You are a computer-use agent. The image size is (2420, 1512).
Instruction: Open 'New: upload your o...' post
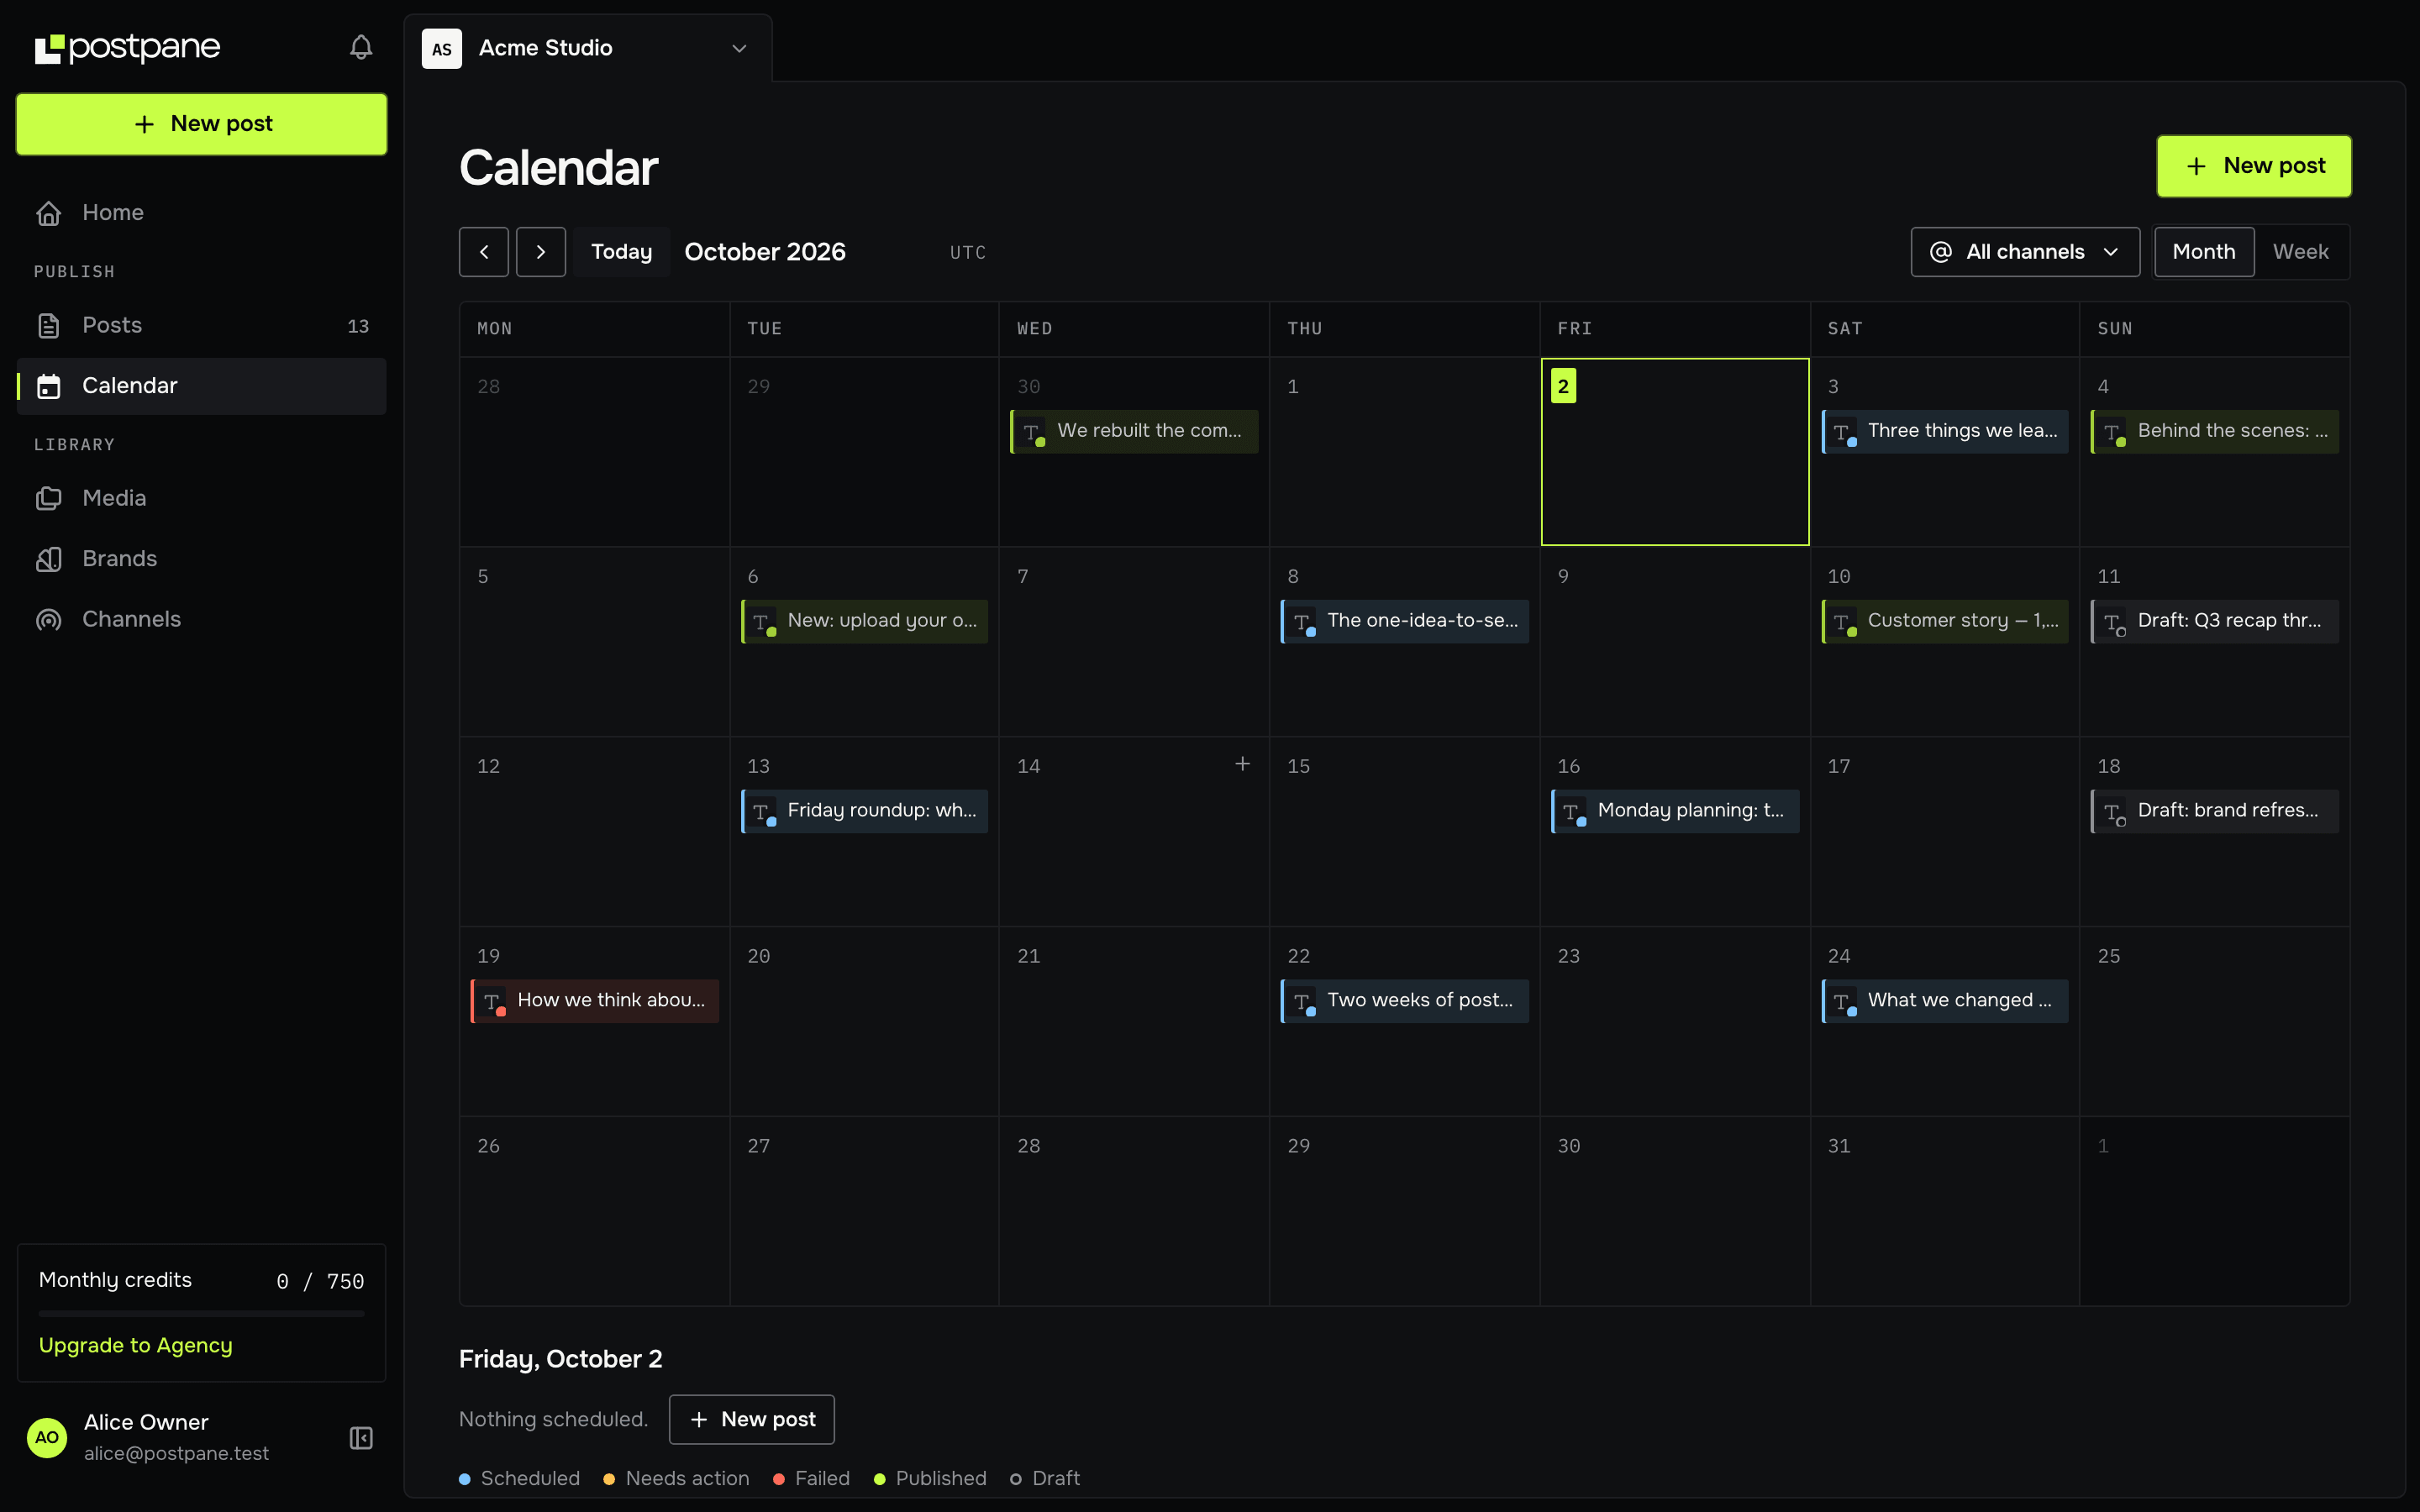point(864,621)
